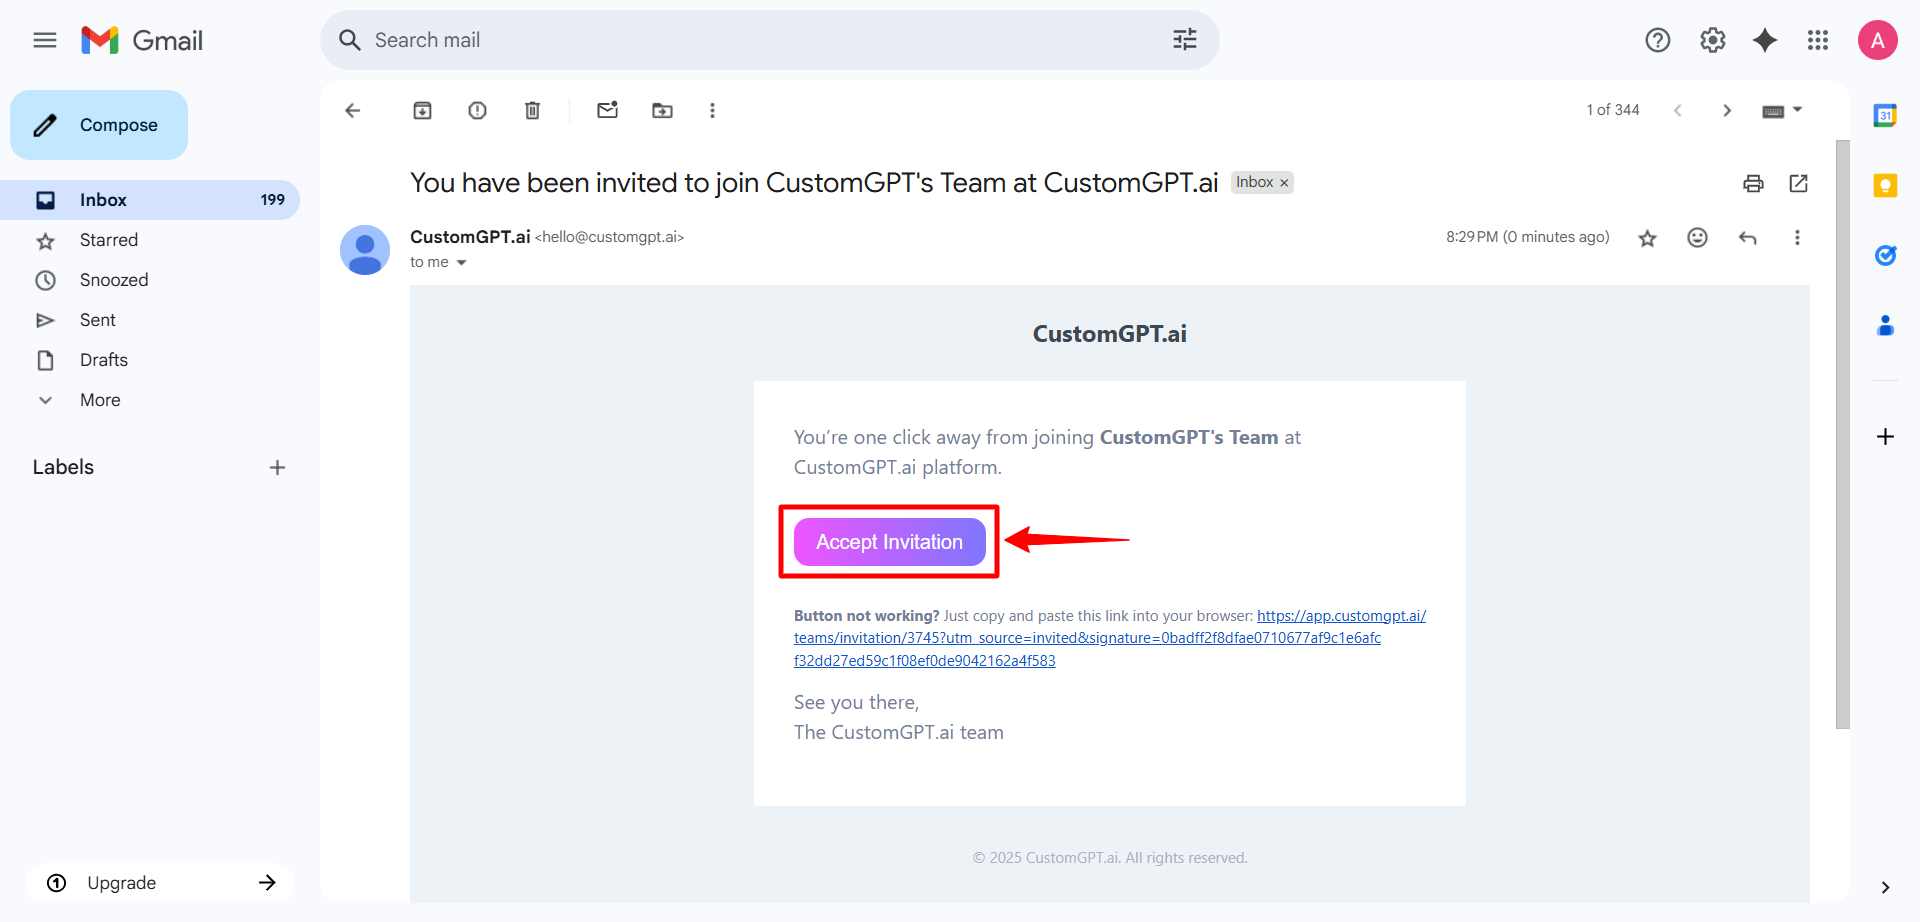This screenshot has height=922, width=1920.
Task: Open Google Keep side panel
Action: pos(1885,185)
